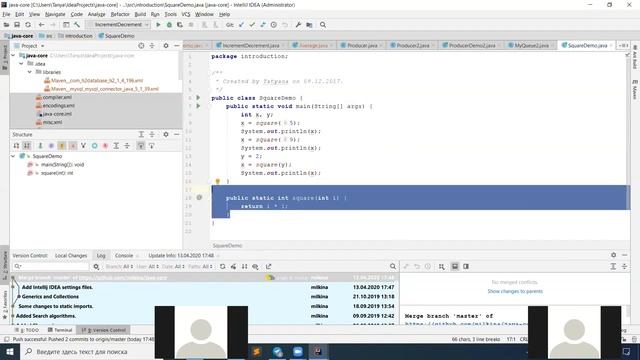Toggle Show Fields in the Structure toolbar

click(x=62, y=146)
